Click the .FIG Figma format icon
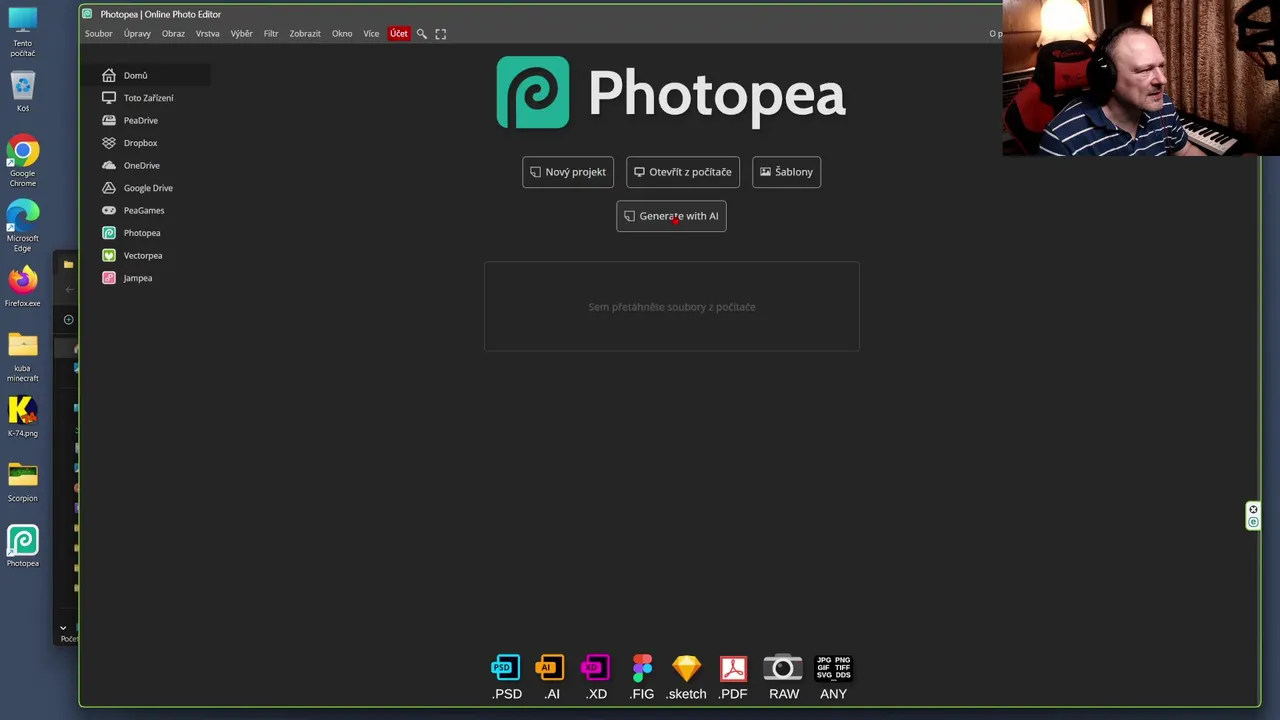 click(x=642, y=678)
